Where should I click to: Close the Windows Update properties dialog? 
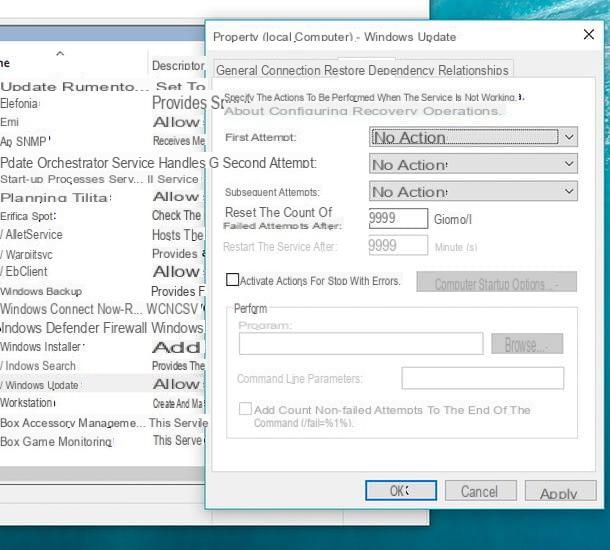(589, 35)
